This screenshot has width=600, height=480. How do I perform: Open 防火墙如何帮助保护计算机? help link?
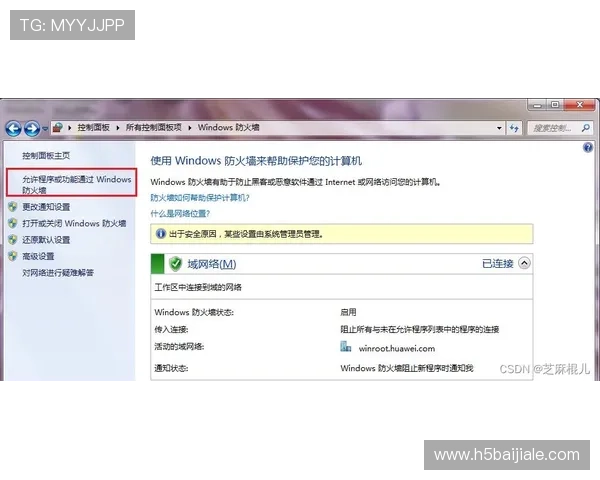(x=200, y=198)
